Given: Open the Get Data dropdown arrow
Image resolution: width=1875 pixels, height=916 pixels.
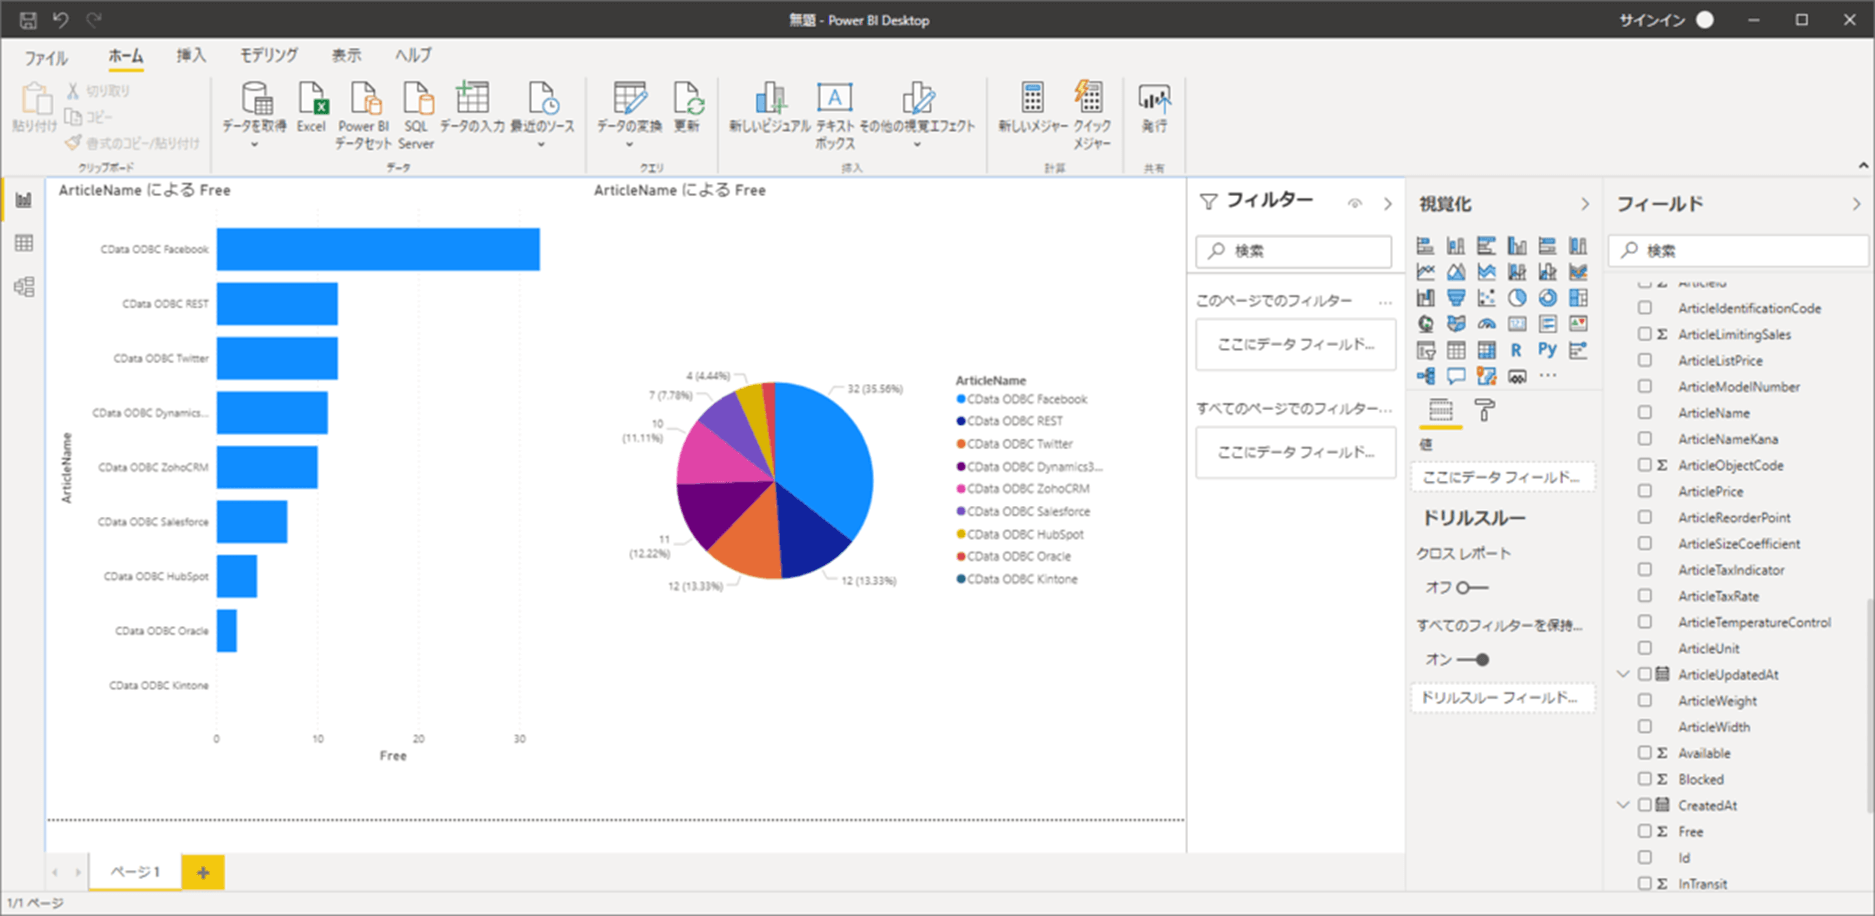Looking at the screenshot, I should coord(254,145).
